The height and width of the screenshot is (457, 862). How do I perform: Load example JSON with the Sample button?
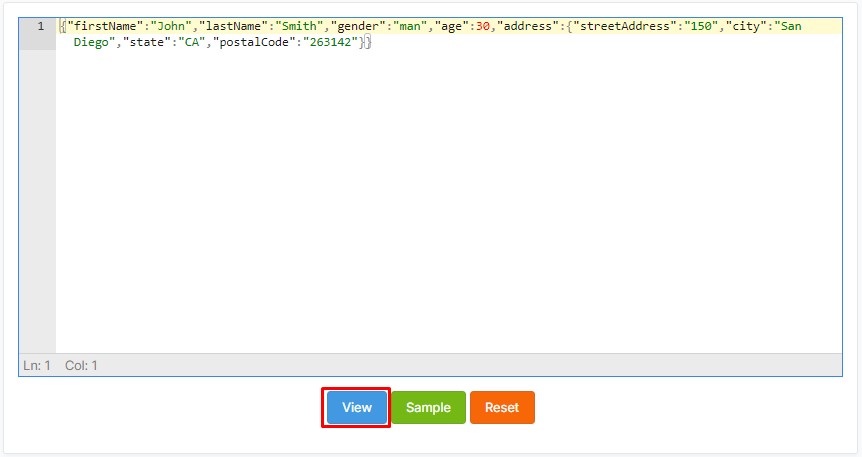coord(428,408)
